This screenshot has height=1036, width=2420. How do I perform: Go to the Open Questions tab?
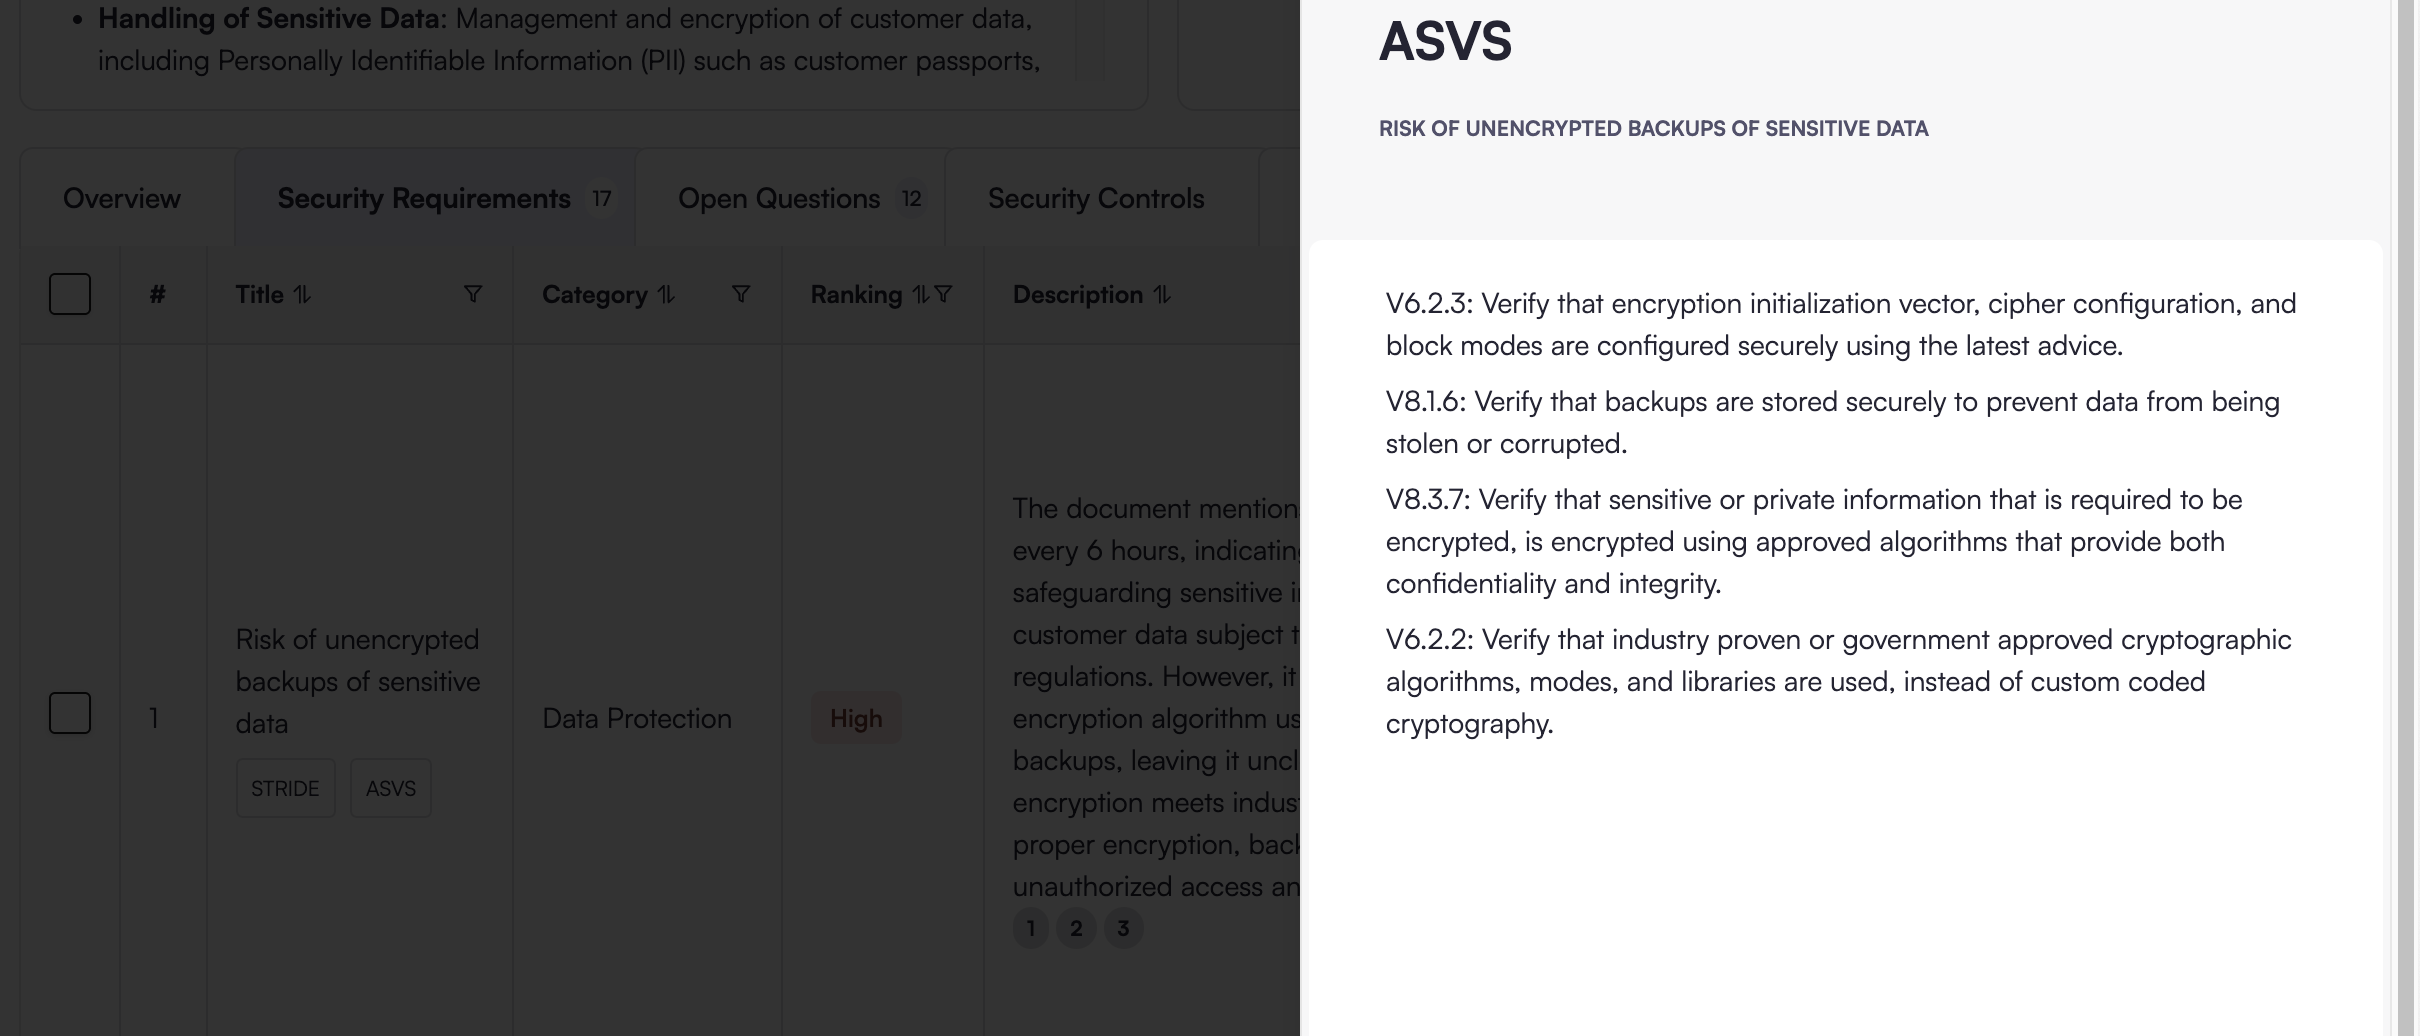[779, 198]
